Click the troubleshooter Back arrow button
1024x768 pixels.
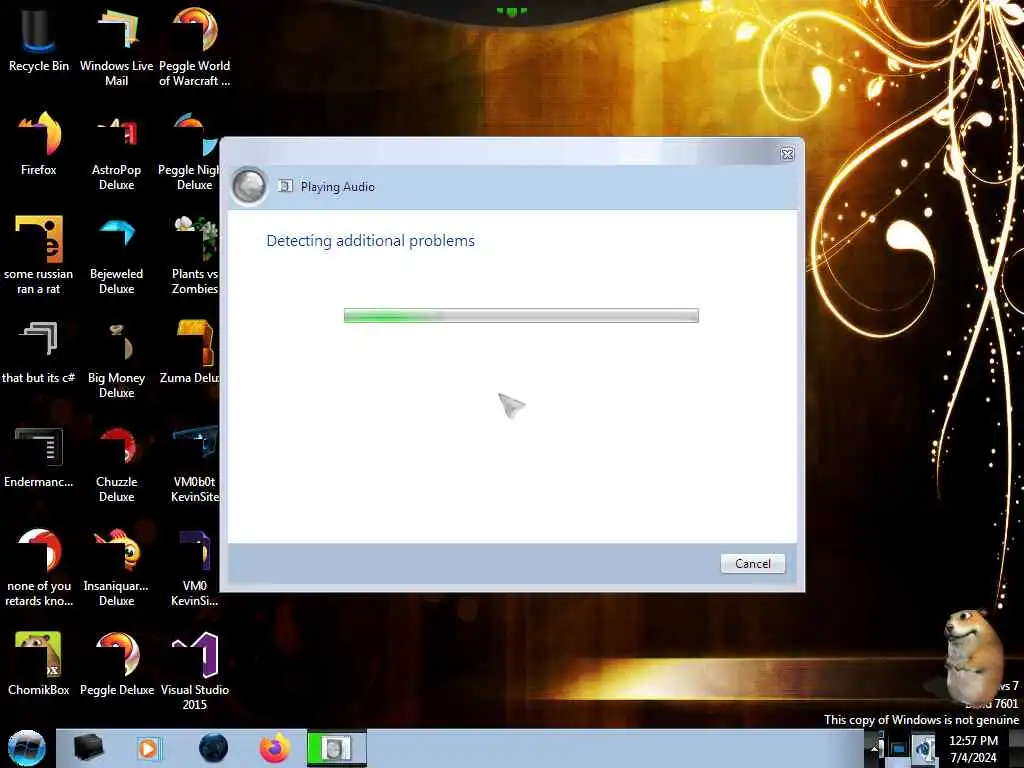249,186
